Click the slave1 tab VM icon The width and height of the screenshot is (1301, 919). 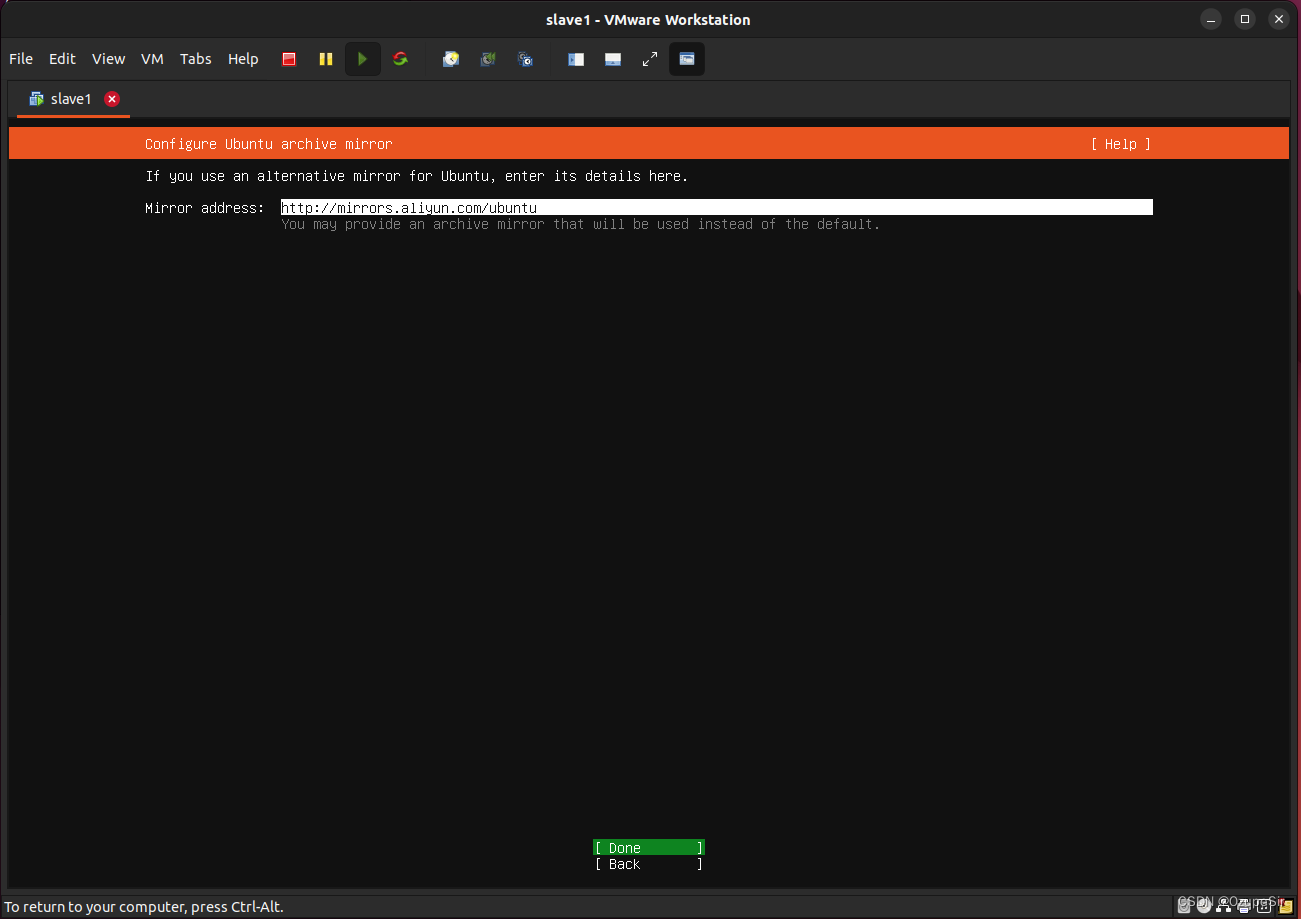pos(37,99)
